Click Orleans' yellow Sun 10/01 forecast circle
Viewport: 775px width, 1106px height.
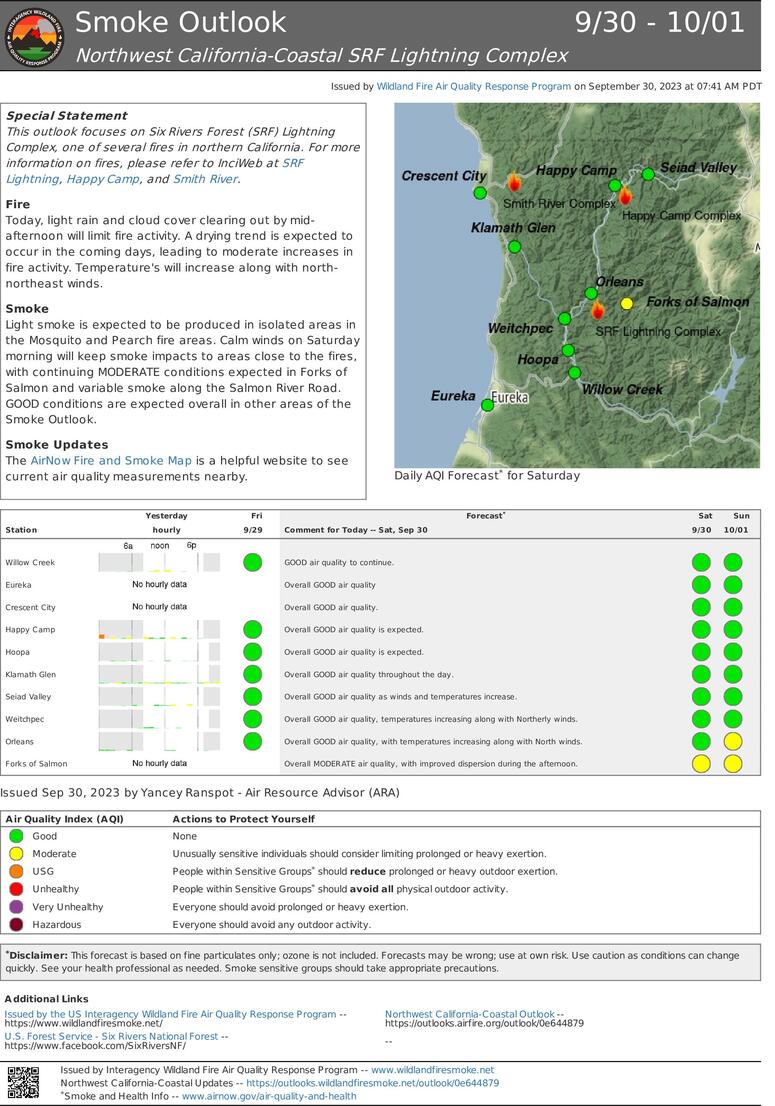pyautogui.click(x=733, y=741)
